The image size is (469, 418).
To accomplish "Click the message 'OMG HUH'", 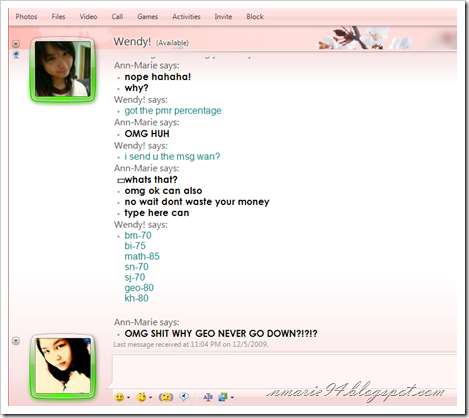I will [x=147, y=134].
